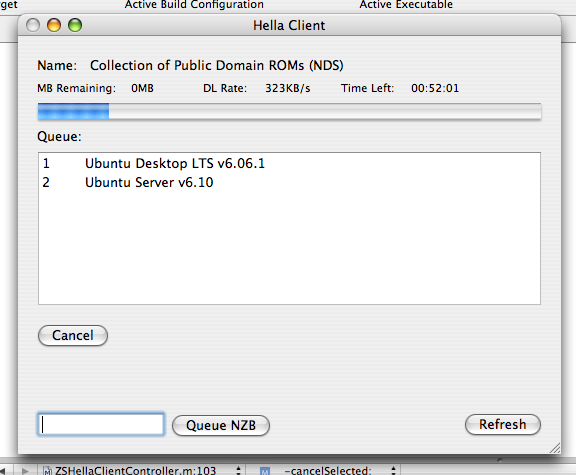Select queue row Ubuntu Server v6.10
This screenshot has height=475, width=576.
[289, 182]
